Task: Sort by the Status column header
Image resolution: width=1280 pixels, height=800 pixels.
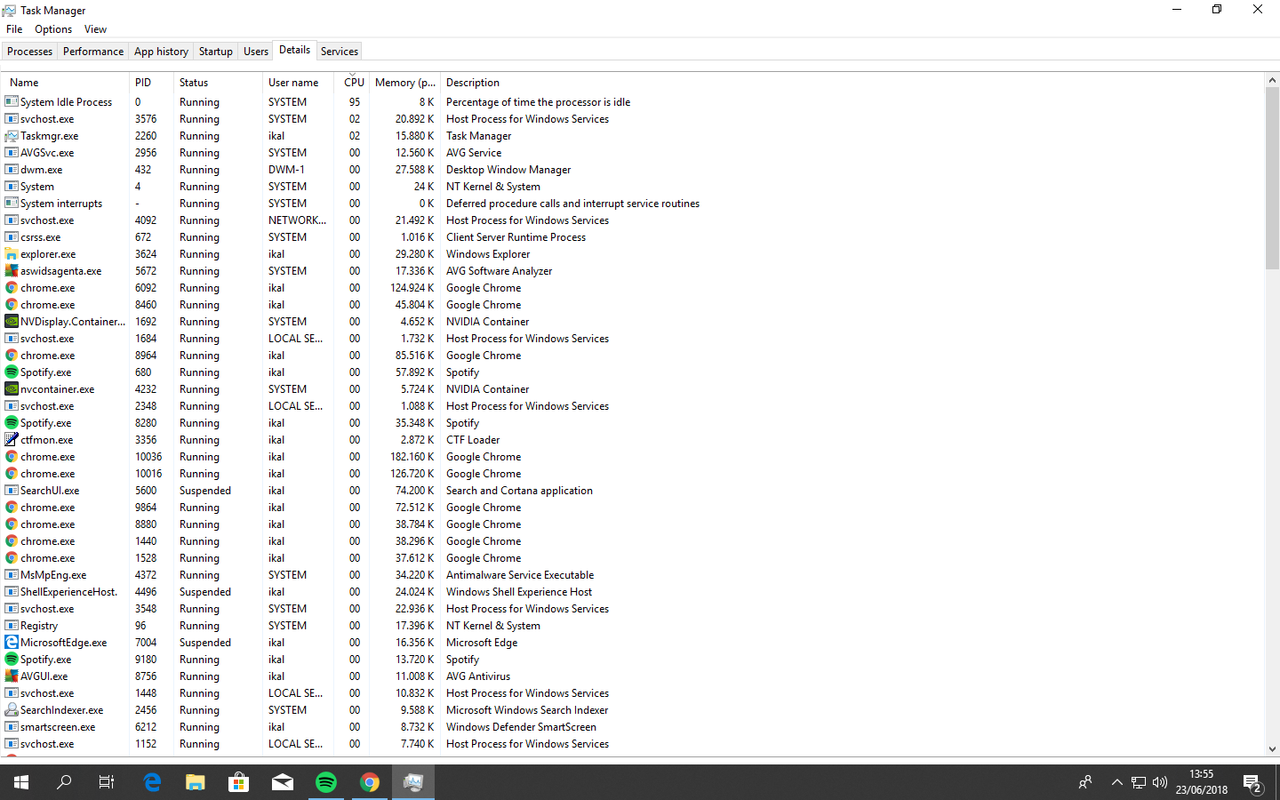Action: (218, 82)
